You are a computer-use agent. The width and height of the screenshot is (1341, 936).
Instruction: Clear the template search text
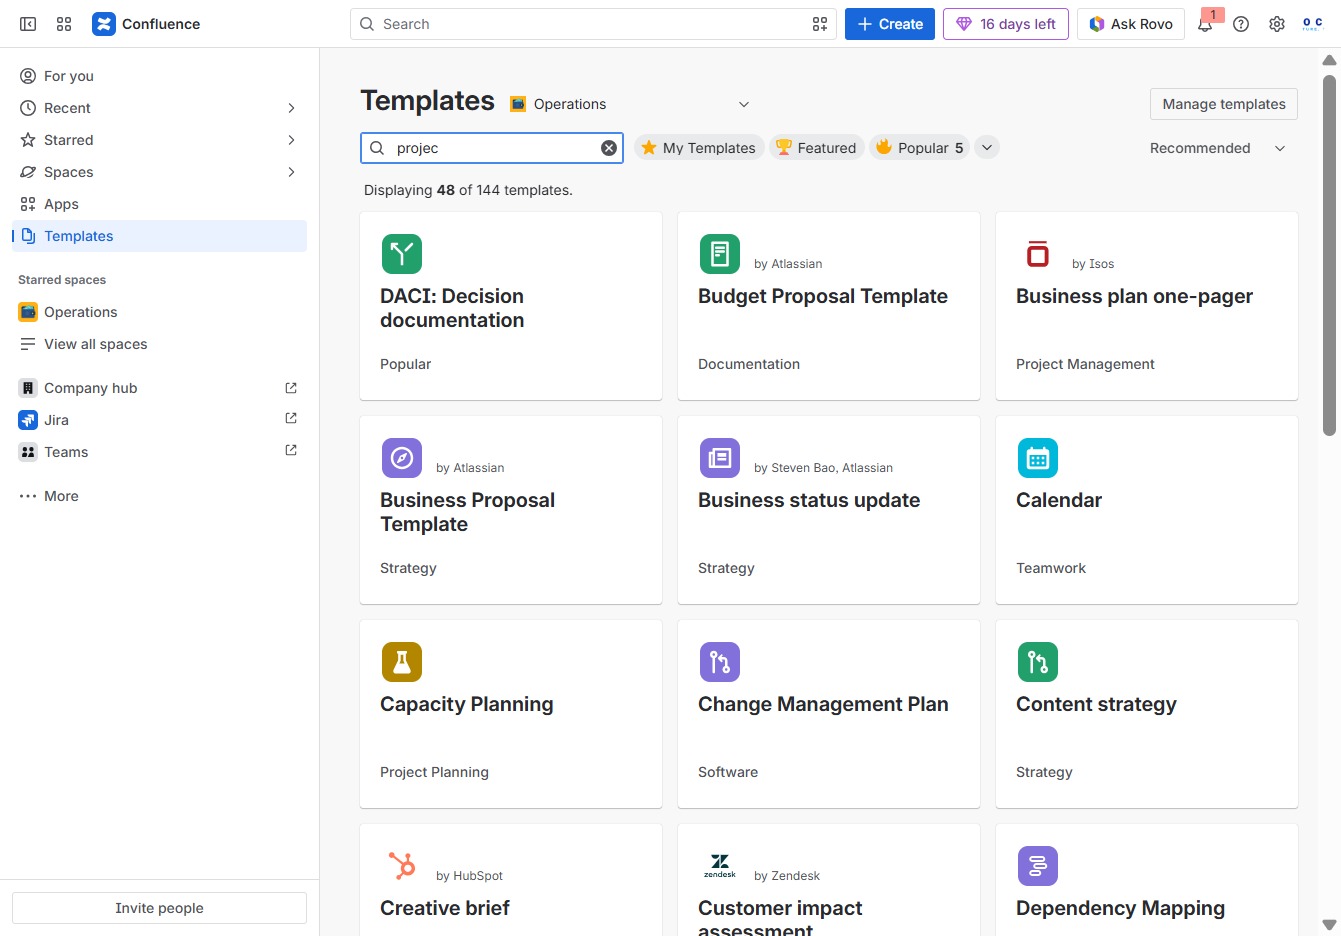point(608,148)
